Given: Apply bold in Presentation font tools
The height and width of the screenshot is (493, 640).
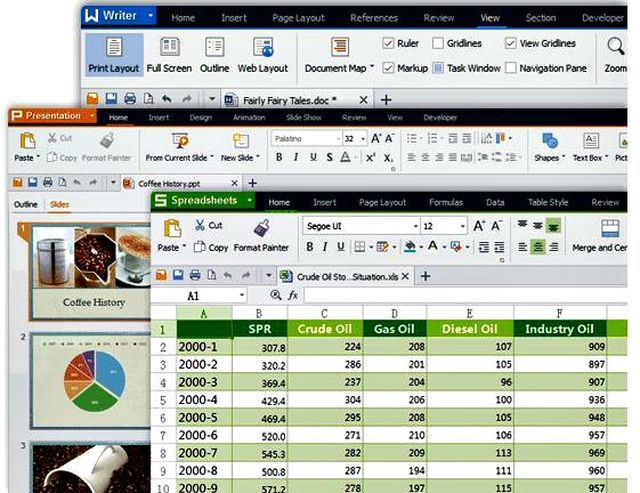Looking at the screenshot, I should 279,157.
